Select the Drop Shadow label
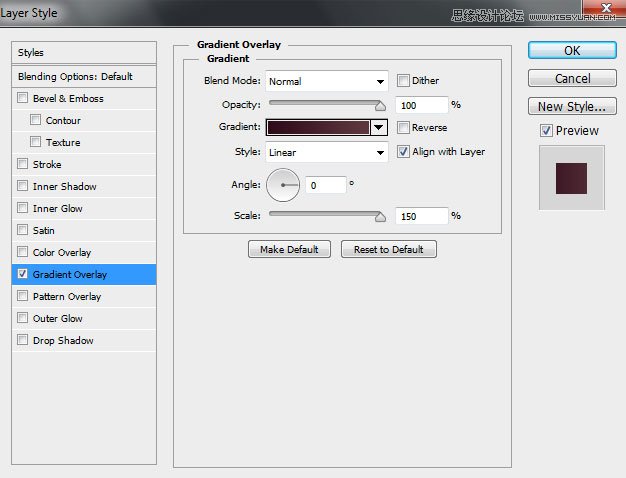Image resolution: width=626 pixels, height=478 pixels. [63, 341]
